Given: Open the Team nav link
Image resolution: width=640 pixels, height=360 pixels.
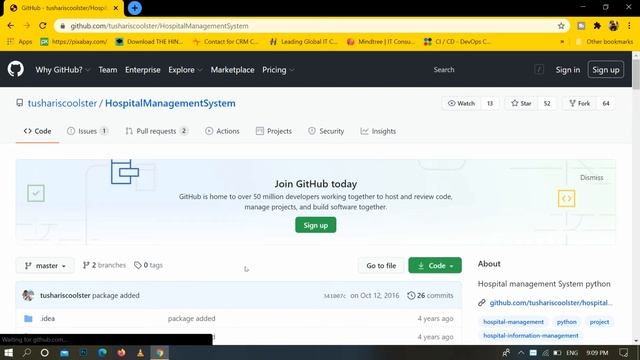Looking at the screenshot, I should (x=108, y=70).
